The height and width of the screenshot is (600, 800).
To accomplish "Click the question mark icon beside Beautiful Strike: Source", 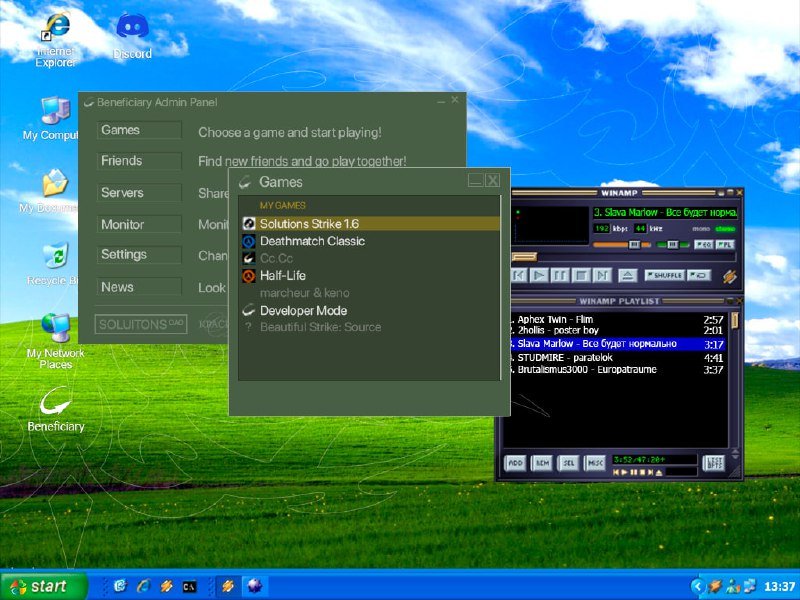I will pos(248,327).
